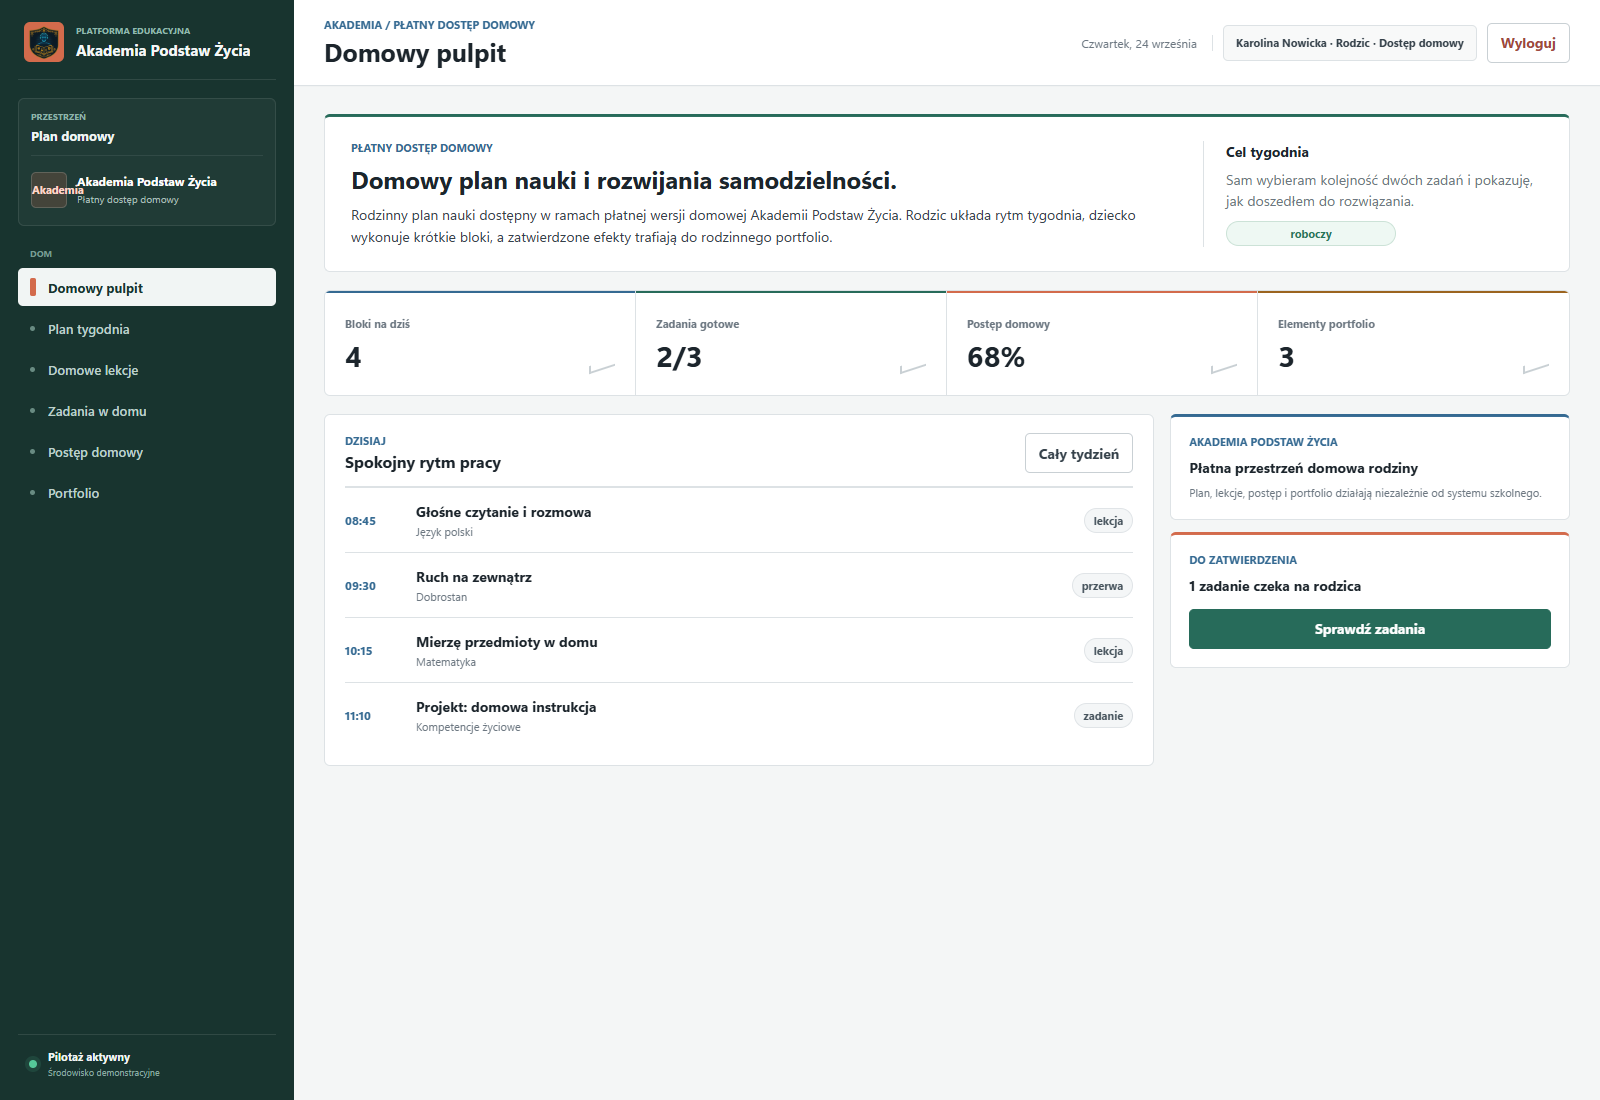1600x1100 pixels.
Task: Click the trend icon in Elementy portfolio card
Action: click(1536, 368)
